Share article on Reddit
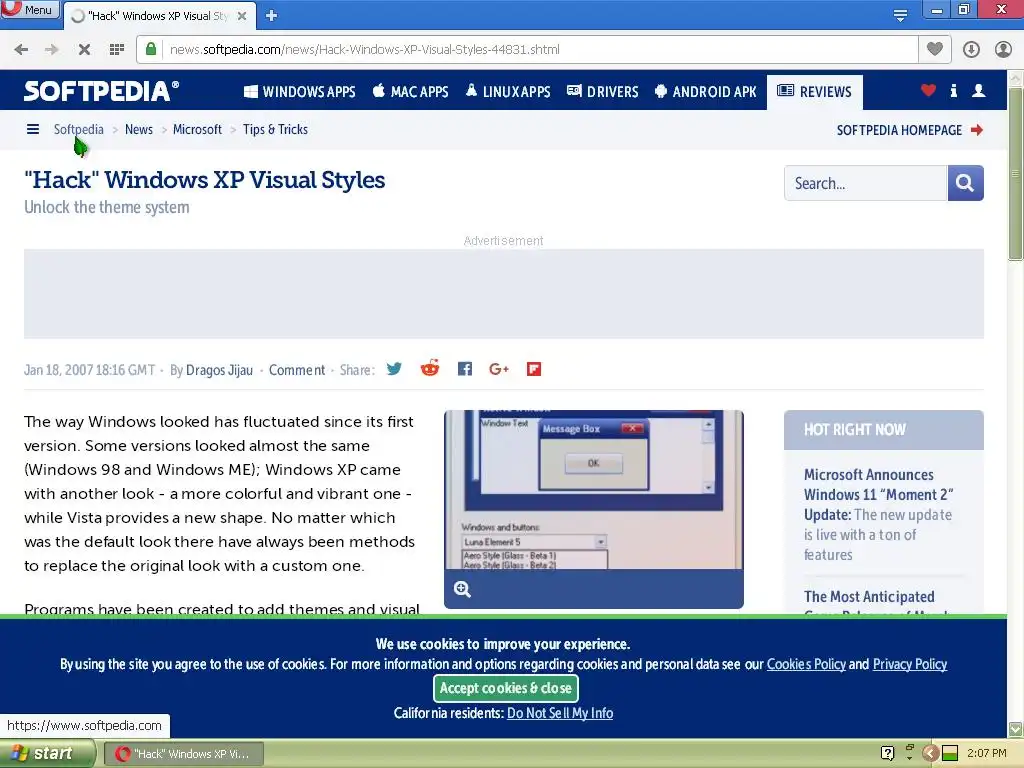The image size is (1024, 768). pyautogui.click(x=430, y=368)
